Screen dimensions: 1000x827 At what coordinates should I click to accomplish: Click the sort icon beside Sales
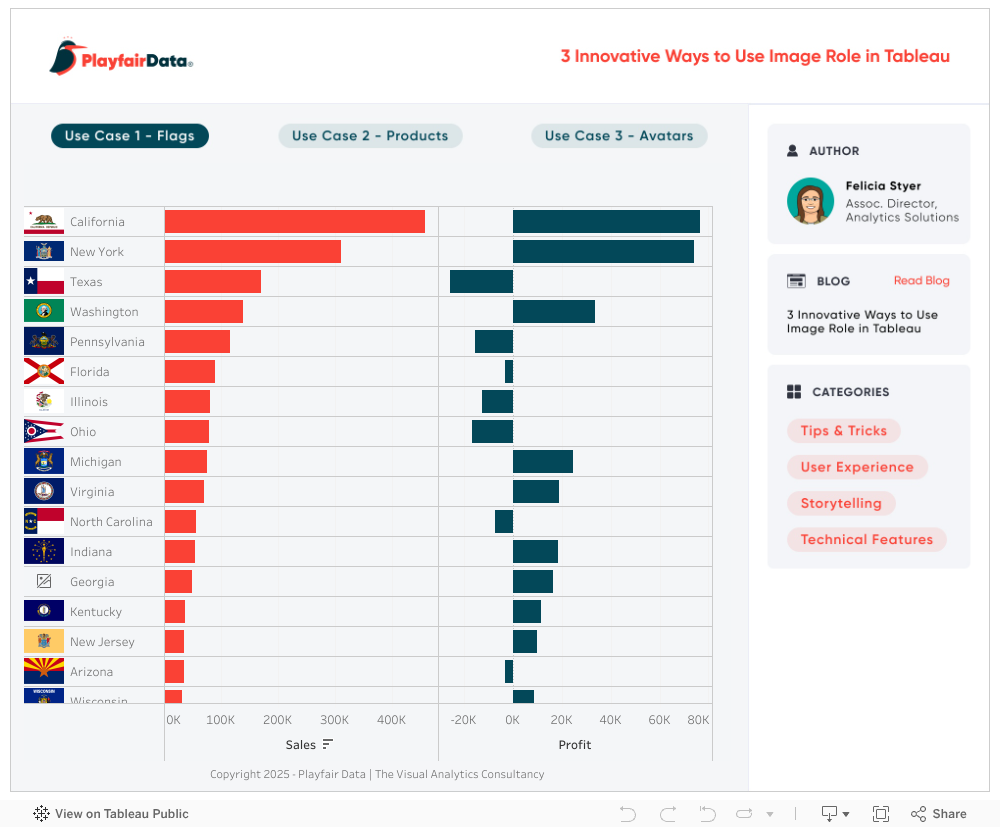(328, 744)
